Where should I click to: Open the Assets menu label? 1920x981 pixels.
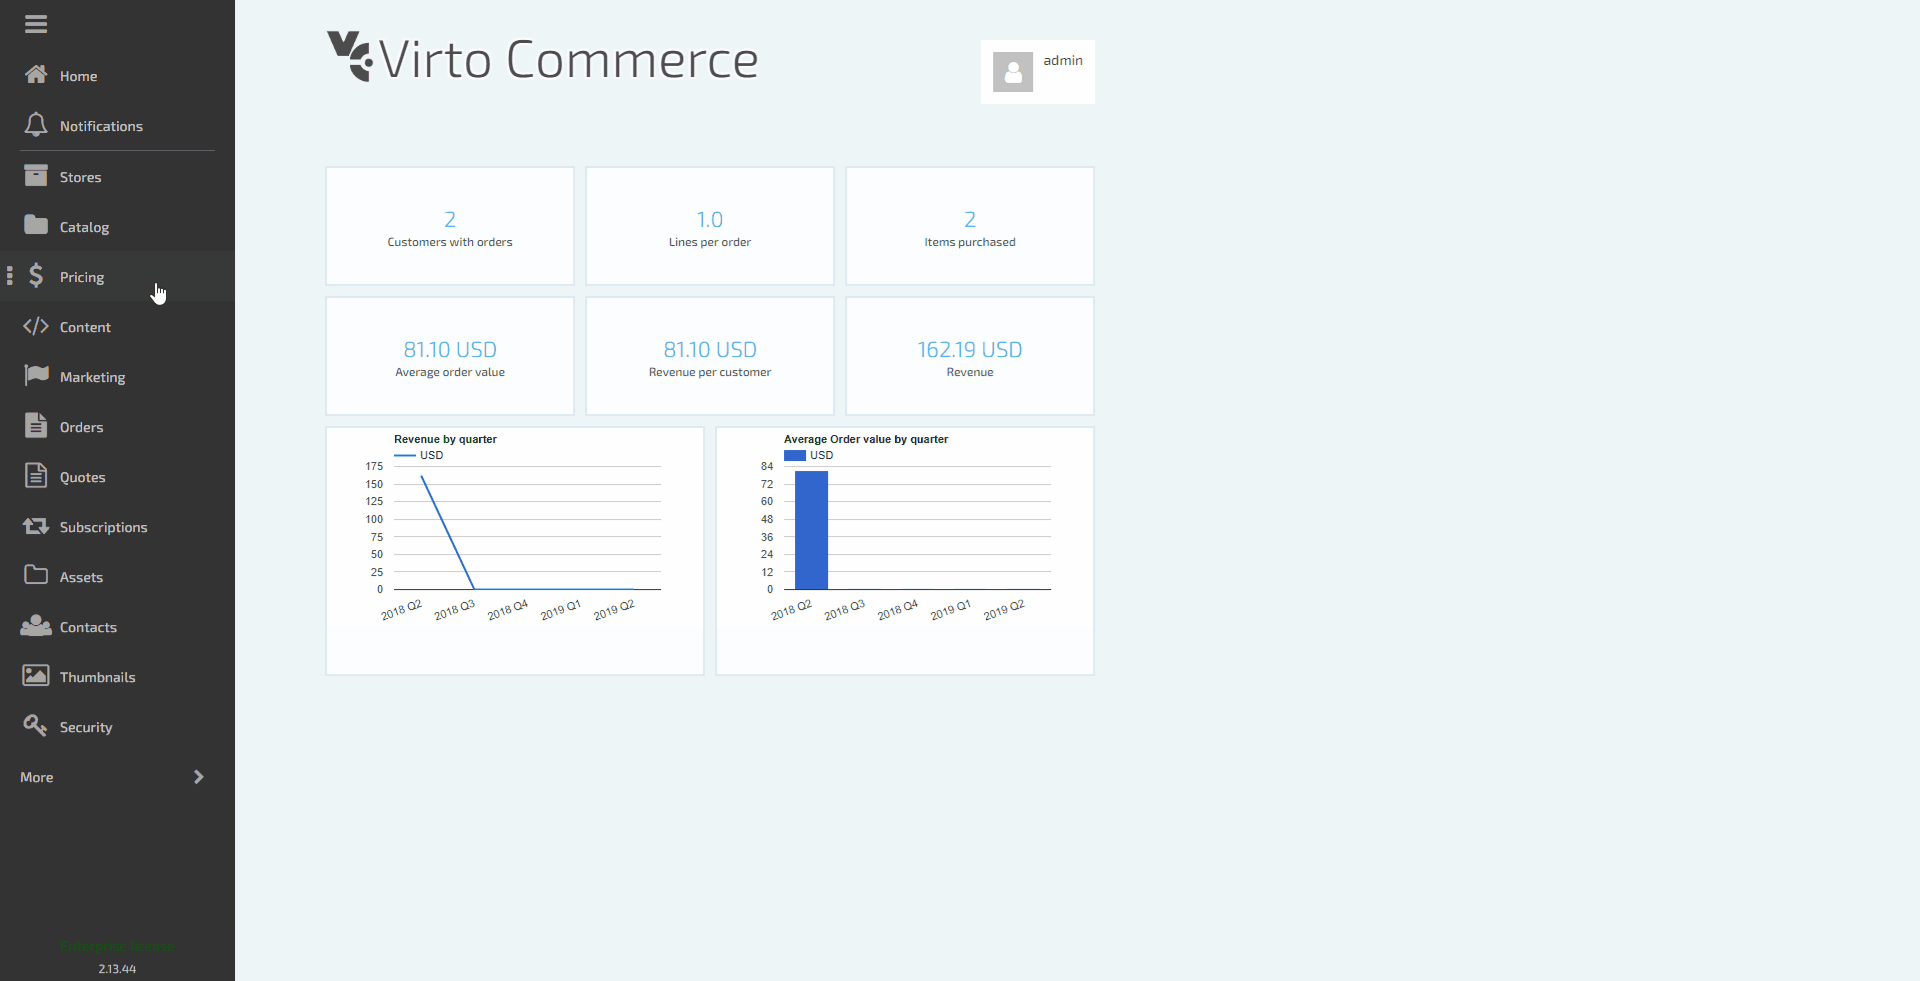[x=81, y=577]
